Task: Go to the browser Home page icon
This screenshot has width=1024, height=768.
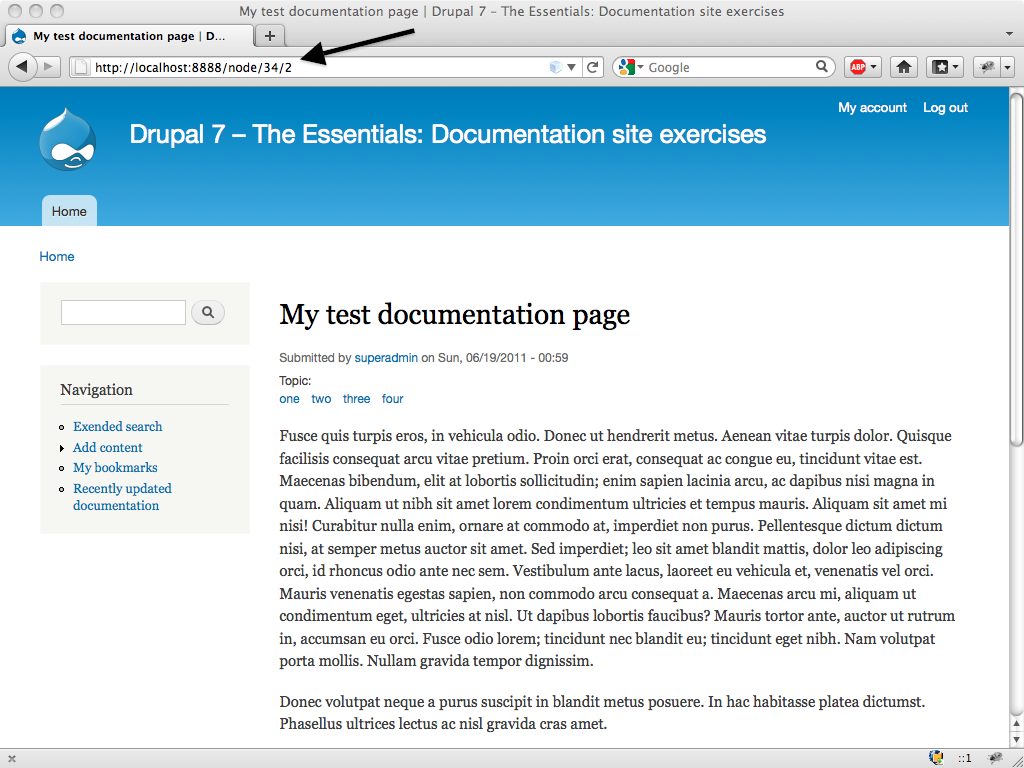Action: coord(904,67)
